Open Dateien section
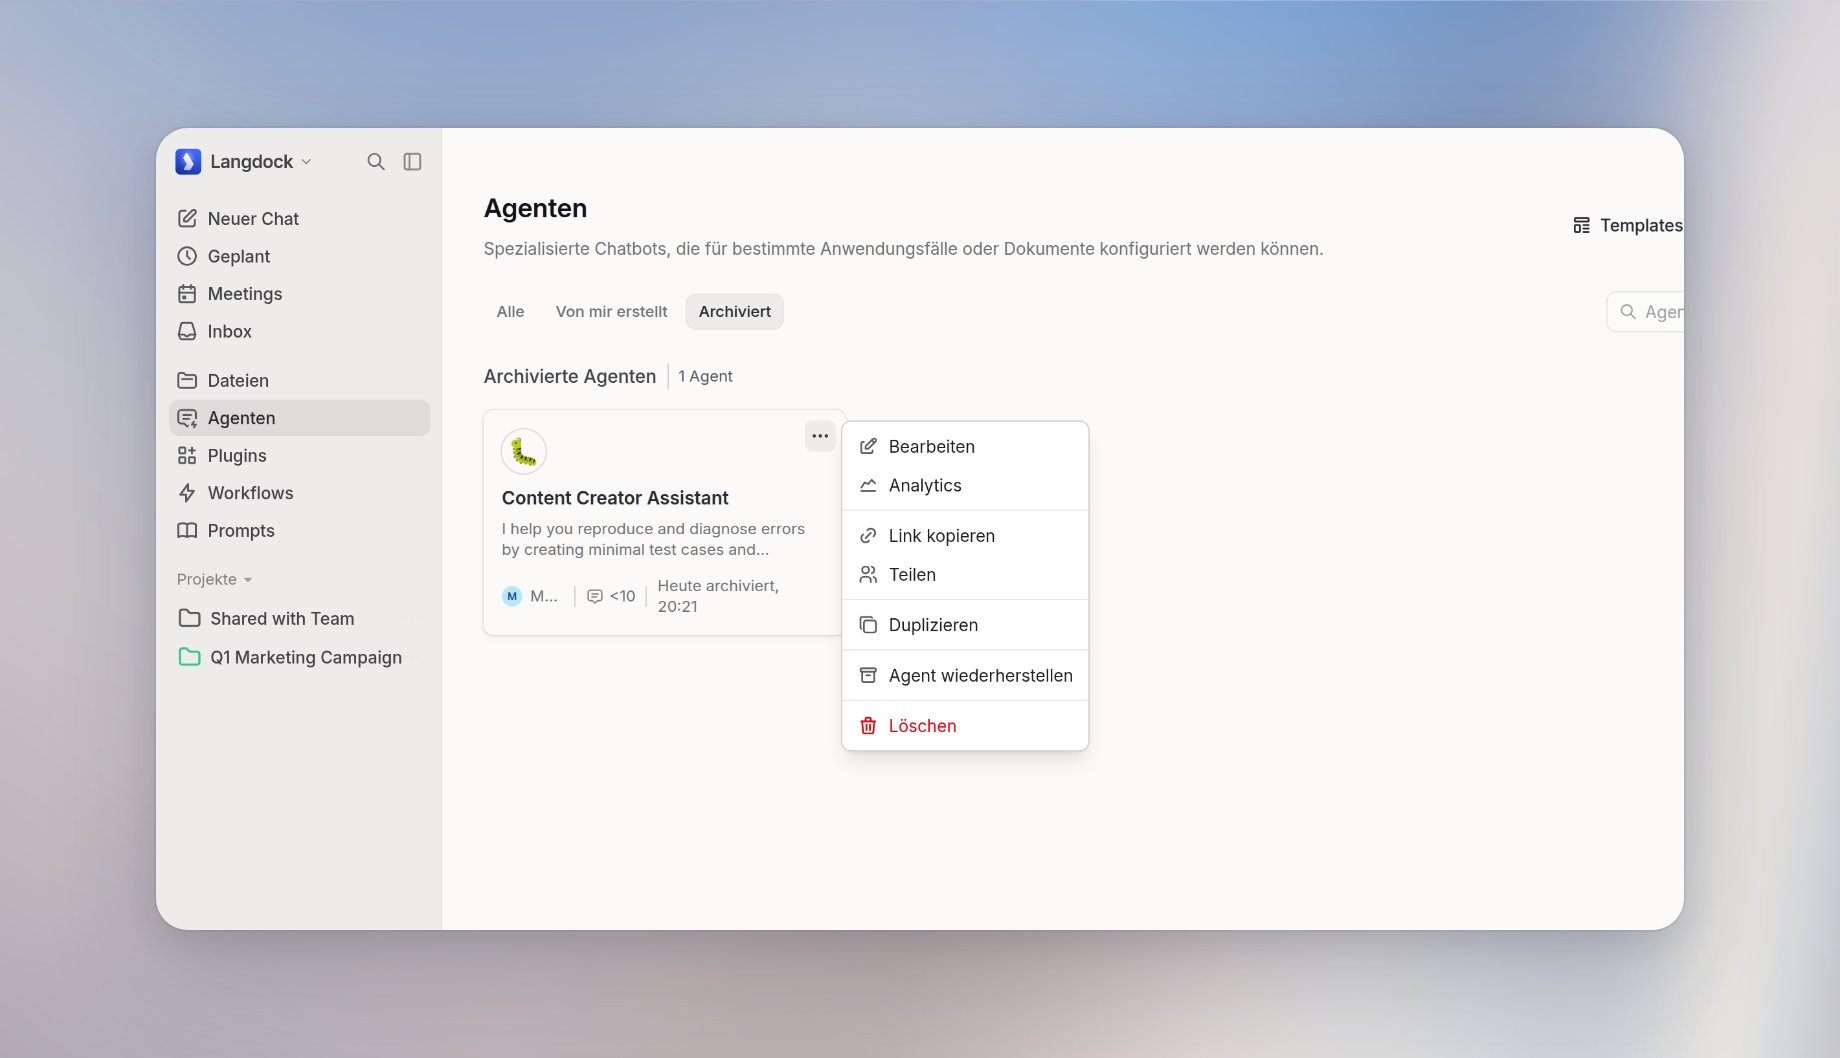1840x1058 pixels. coord(299,380)
